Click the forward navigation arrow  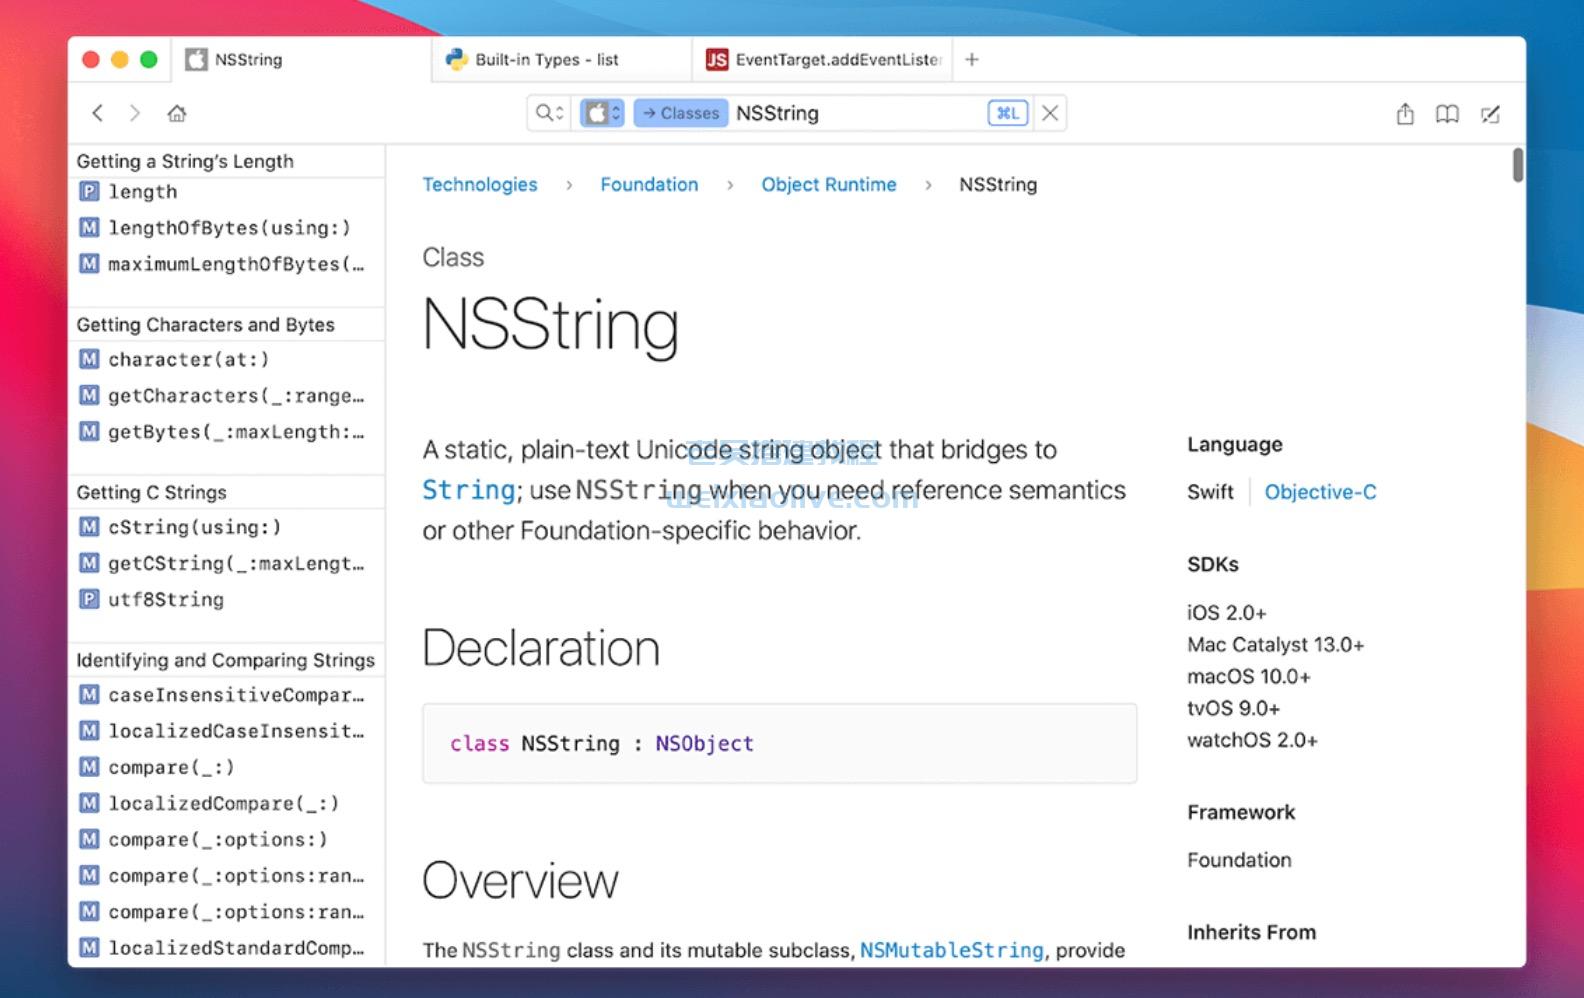pos(135,113)
